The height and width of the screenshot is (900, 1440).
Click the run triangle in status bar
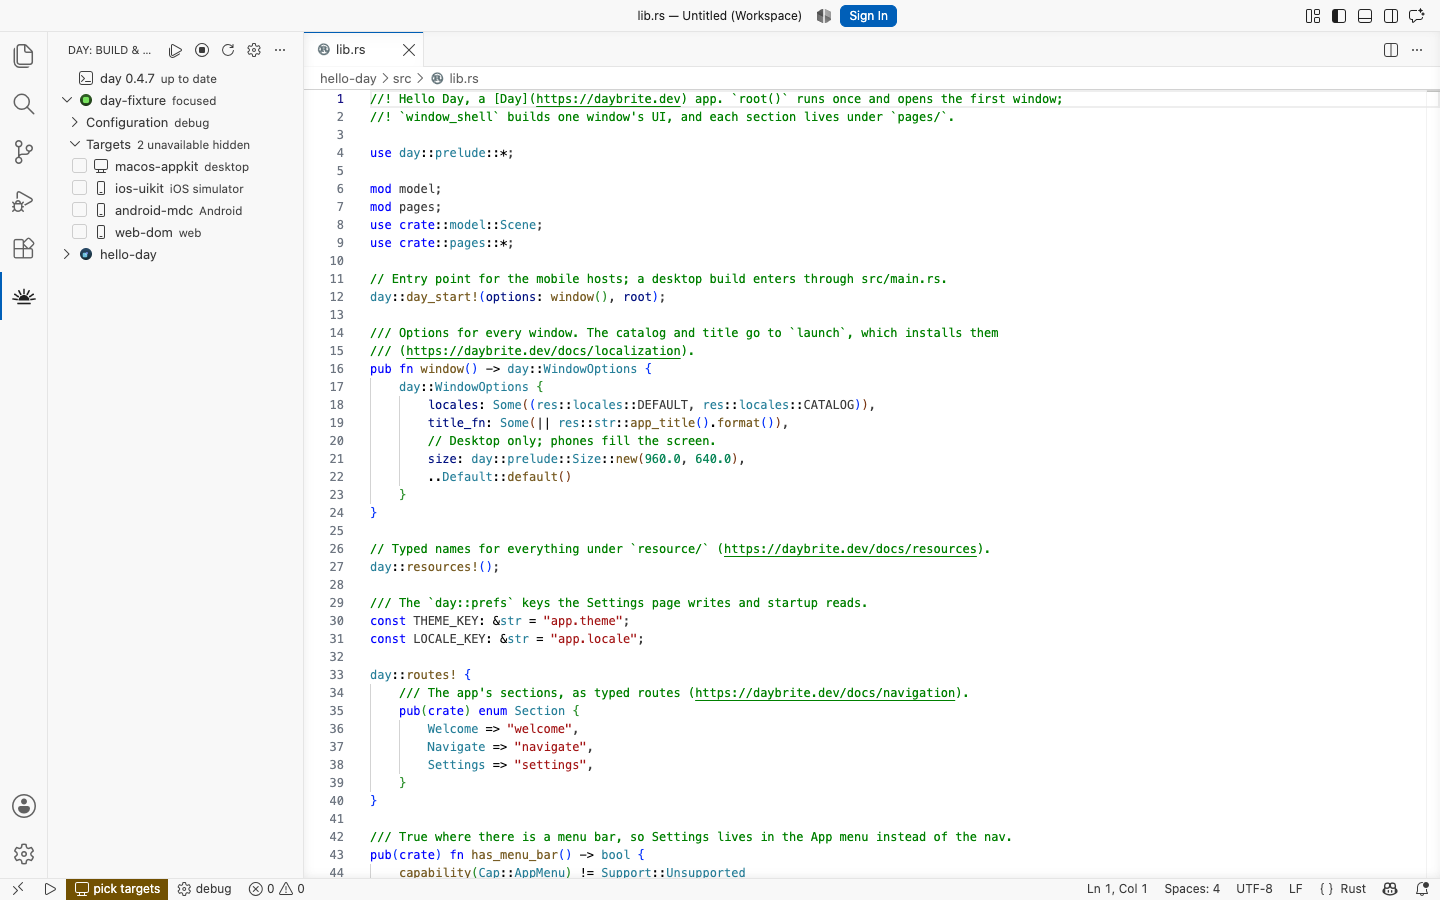click(50, 888)
